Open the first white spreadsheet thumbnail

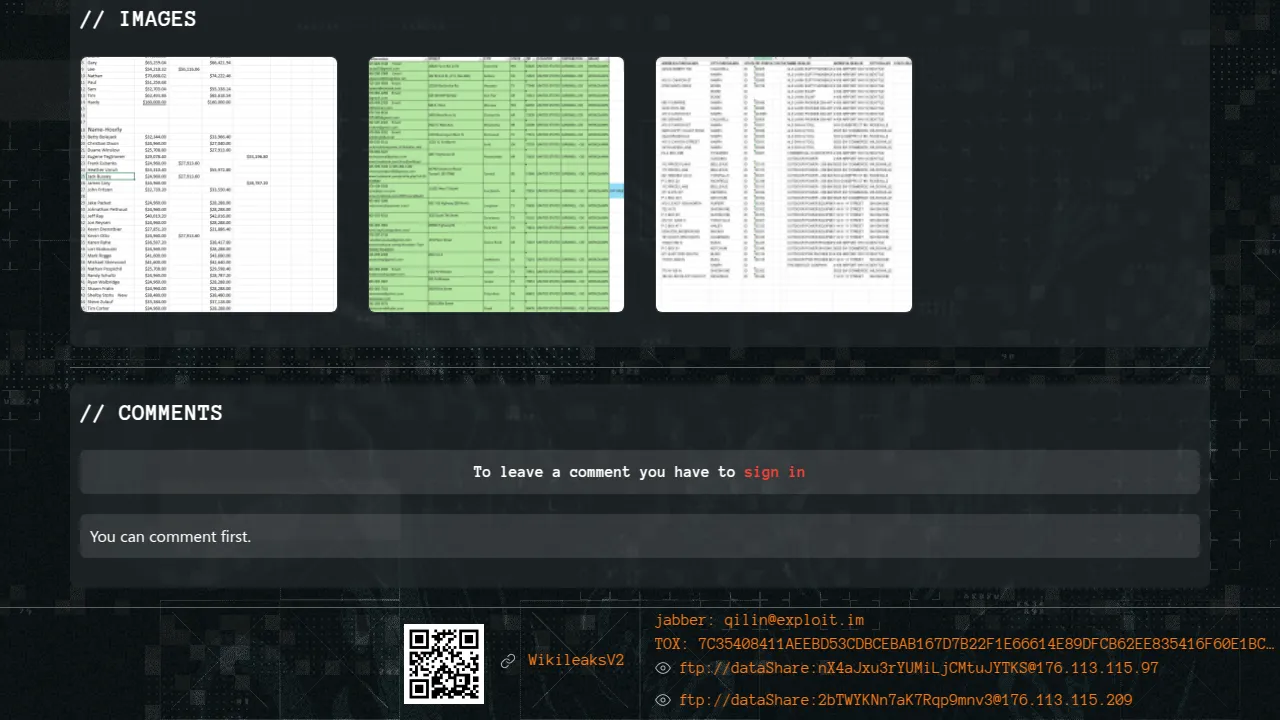click(x=209, y=184)
